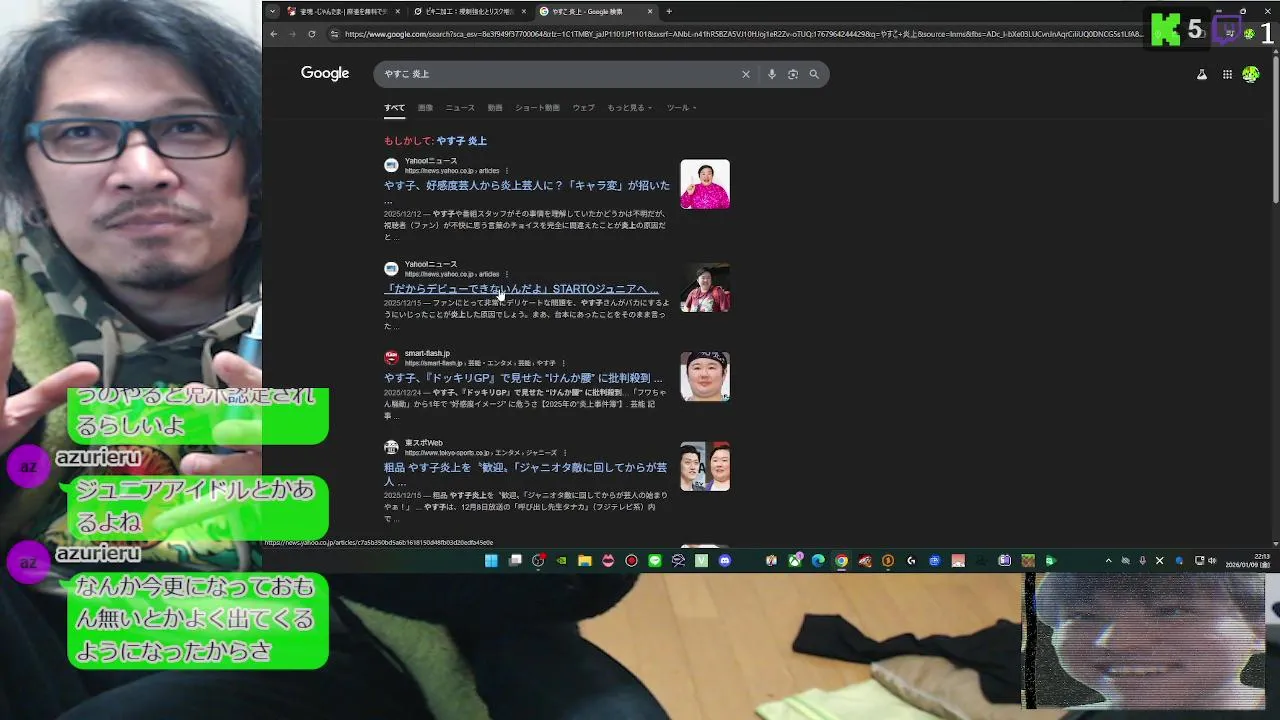
Task: Click the Chrome icon on the taskbar
Action: point(841,561)
